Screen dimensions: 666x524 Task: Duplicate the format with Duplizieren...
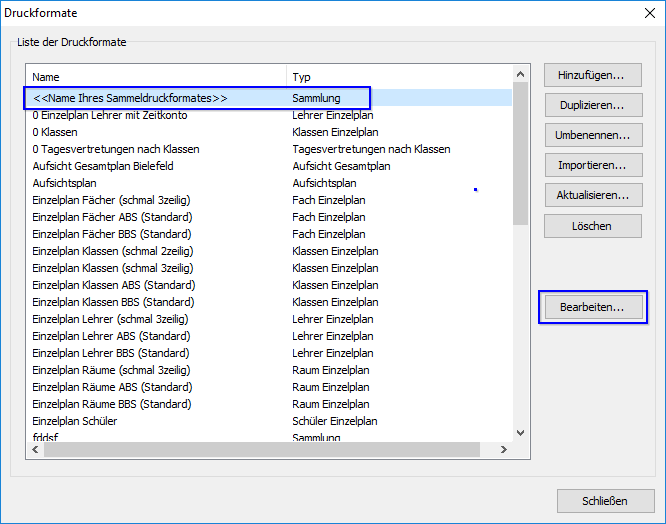click(x=593, y=105)
